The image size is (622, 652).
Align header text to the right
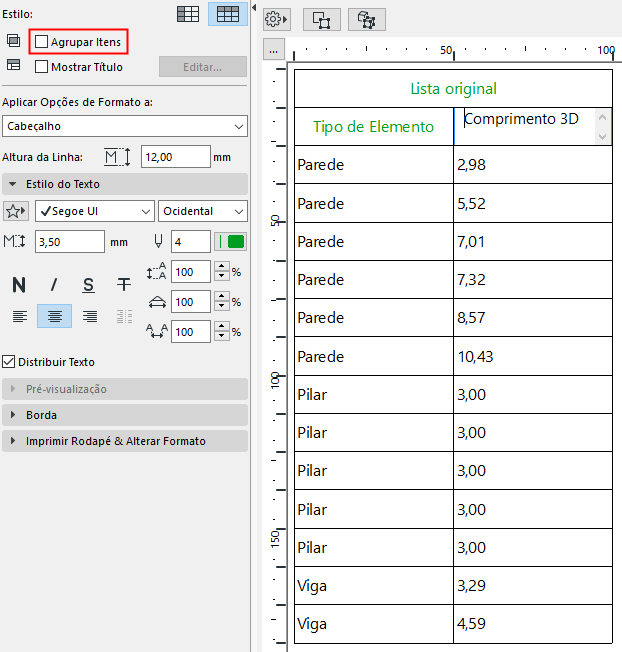click(x=90, y=316)
